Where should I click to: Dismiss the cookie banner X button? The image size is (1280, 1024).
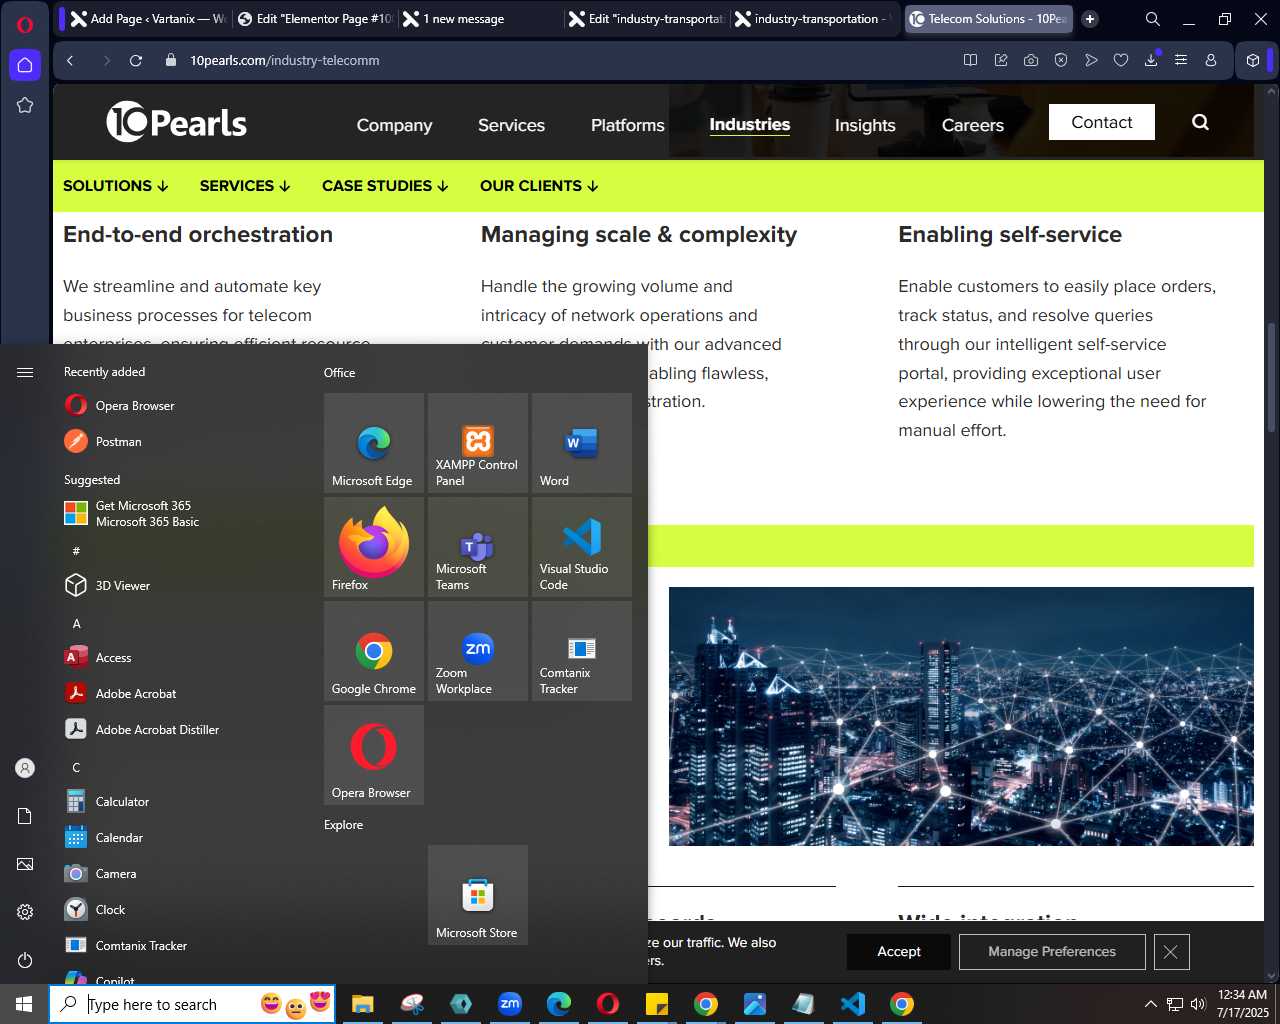1170,951
